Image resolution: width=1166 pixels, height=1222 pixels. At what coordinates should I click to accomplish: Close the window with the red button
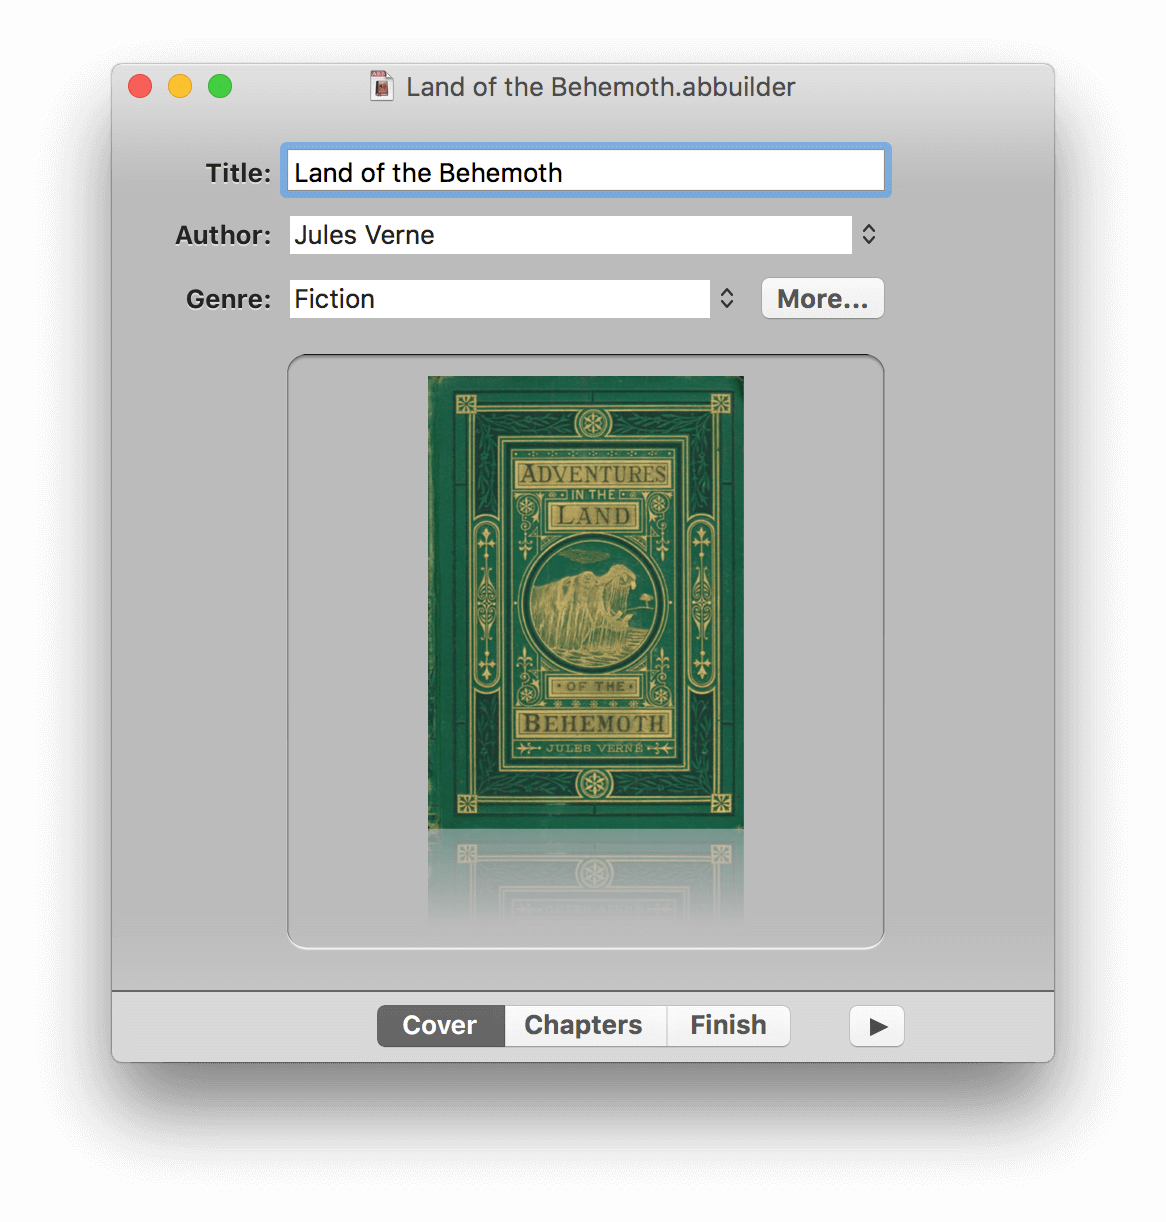(140, 86)
